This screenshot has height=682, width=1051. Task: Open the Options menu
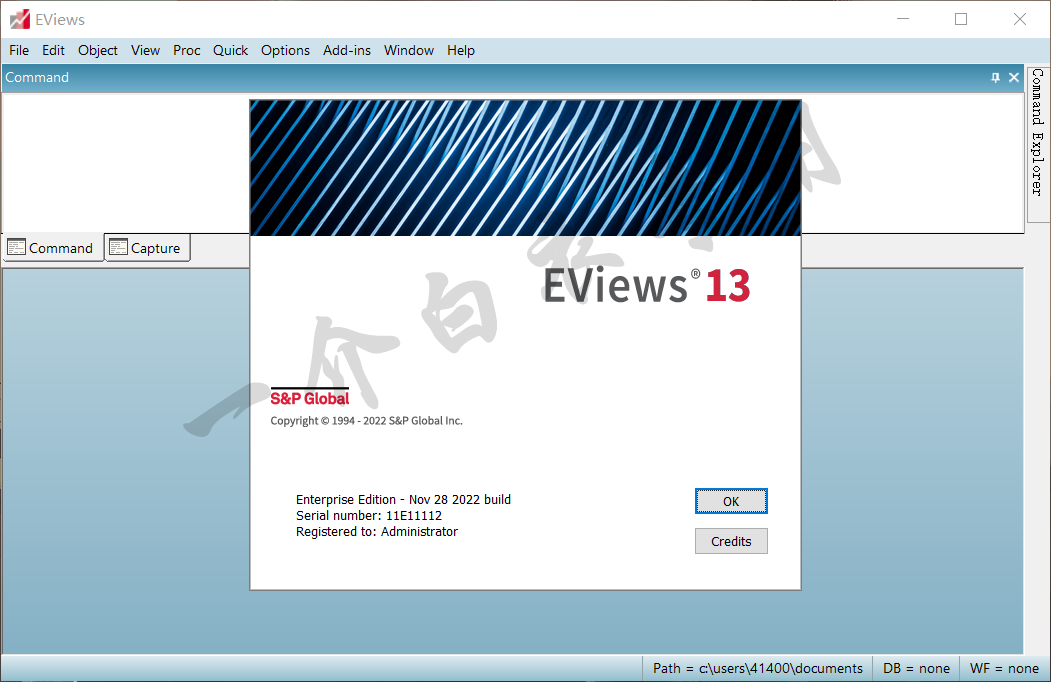286,50
